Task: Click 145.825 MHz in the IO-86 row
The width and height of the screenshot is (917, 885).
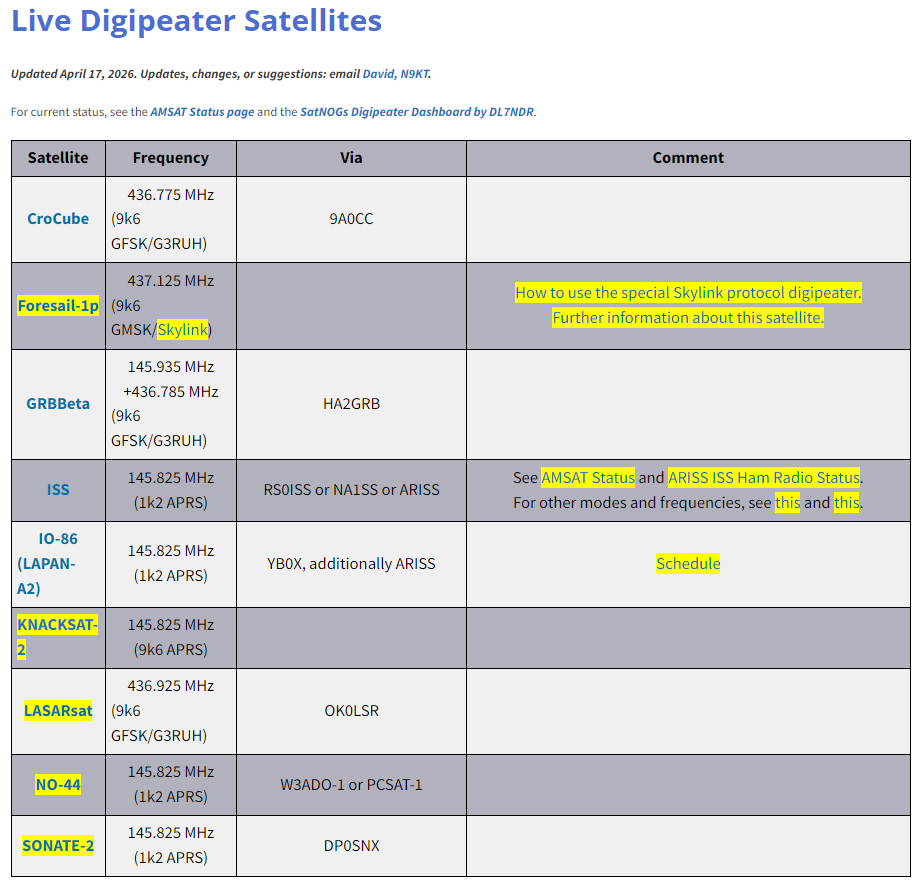Action: [171, 550]
